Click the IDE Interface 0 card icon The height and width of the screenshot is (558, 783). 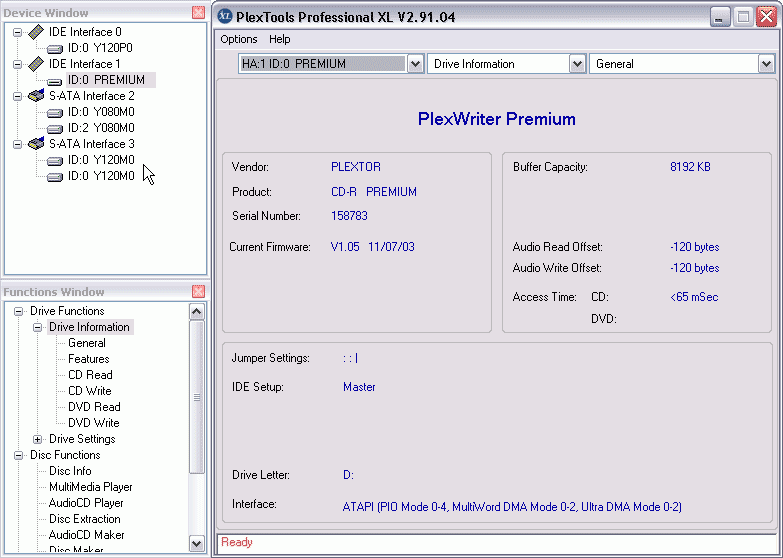click(x=36, y=32)
